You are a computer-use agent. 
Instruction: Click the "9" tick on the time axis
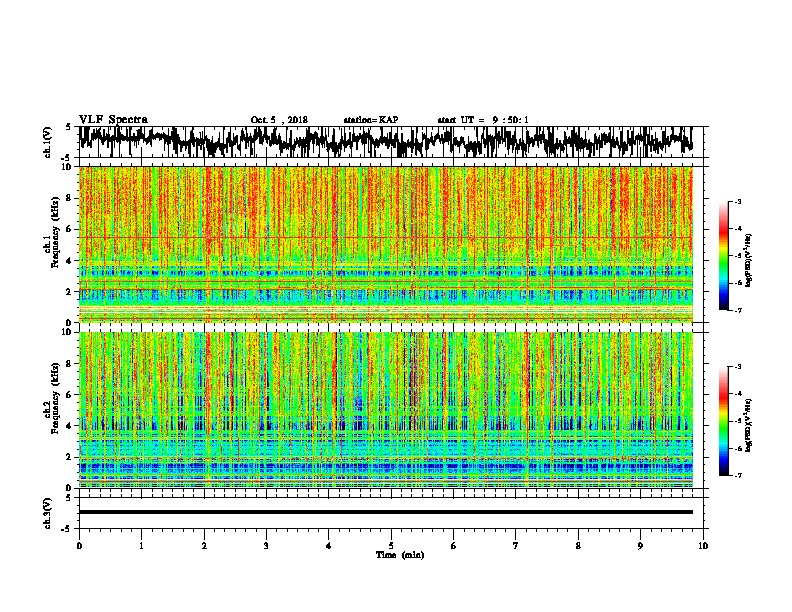click(640, 545)
